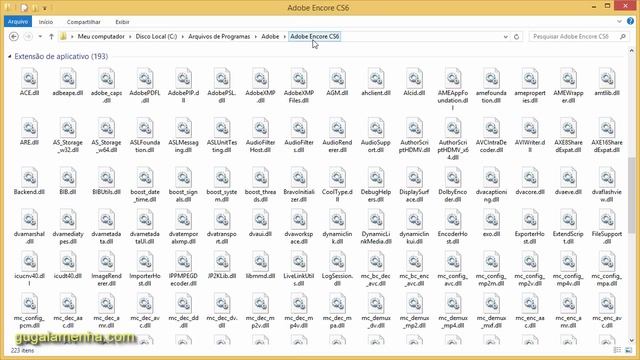Go up one folder level
The height and width of the screenshot is (360, 640).
[x=51, y=37]
